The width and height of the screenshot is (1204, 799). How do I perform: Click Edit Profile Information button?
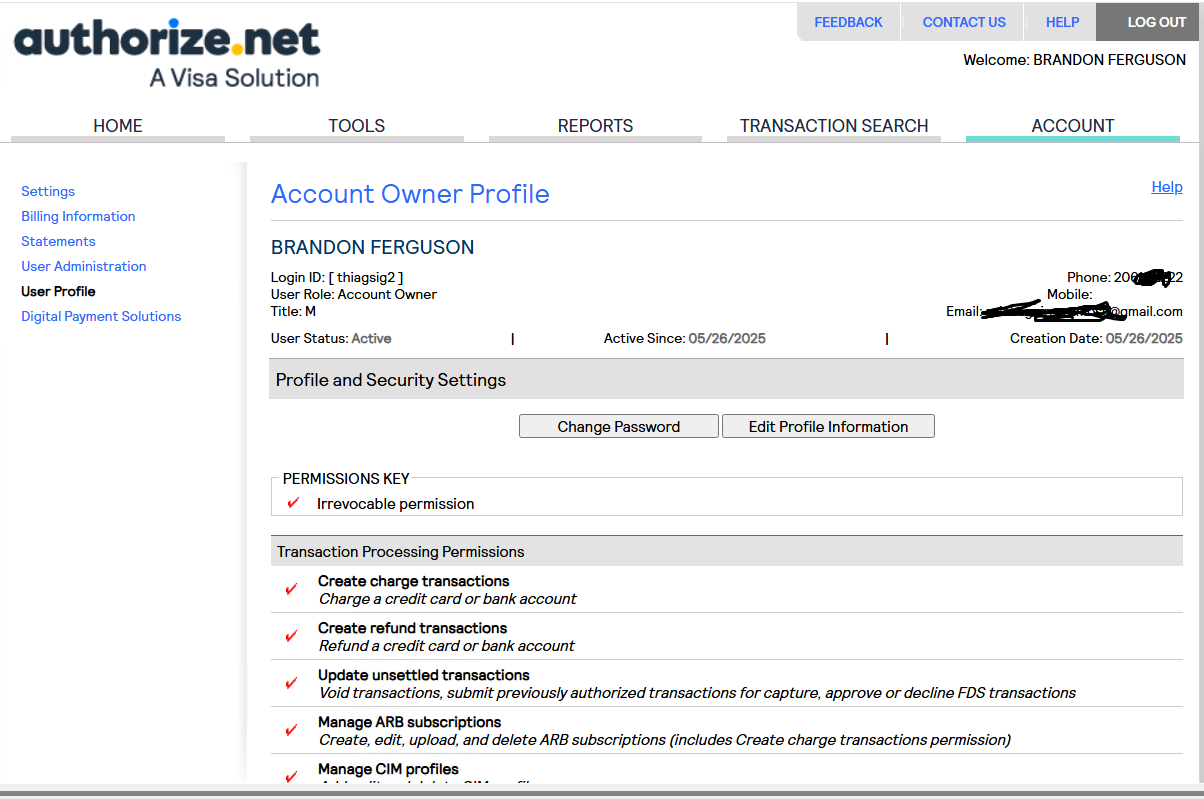(x=828, y=426)
